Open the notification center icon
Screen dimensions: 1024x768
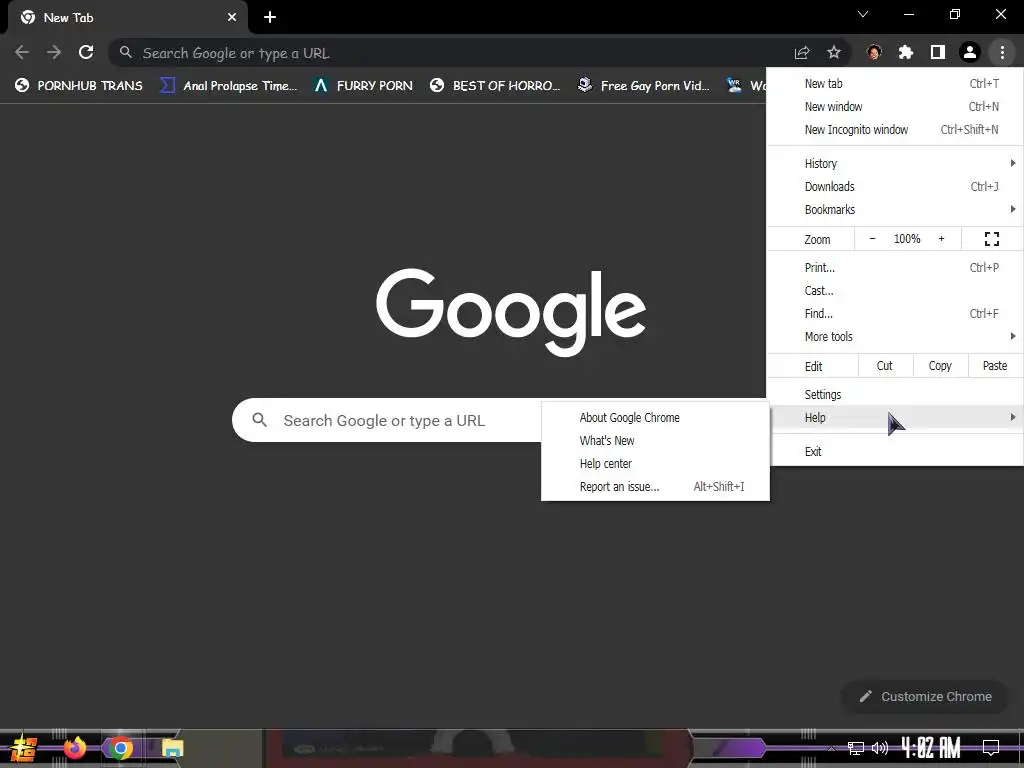click(991, 747)
